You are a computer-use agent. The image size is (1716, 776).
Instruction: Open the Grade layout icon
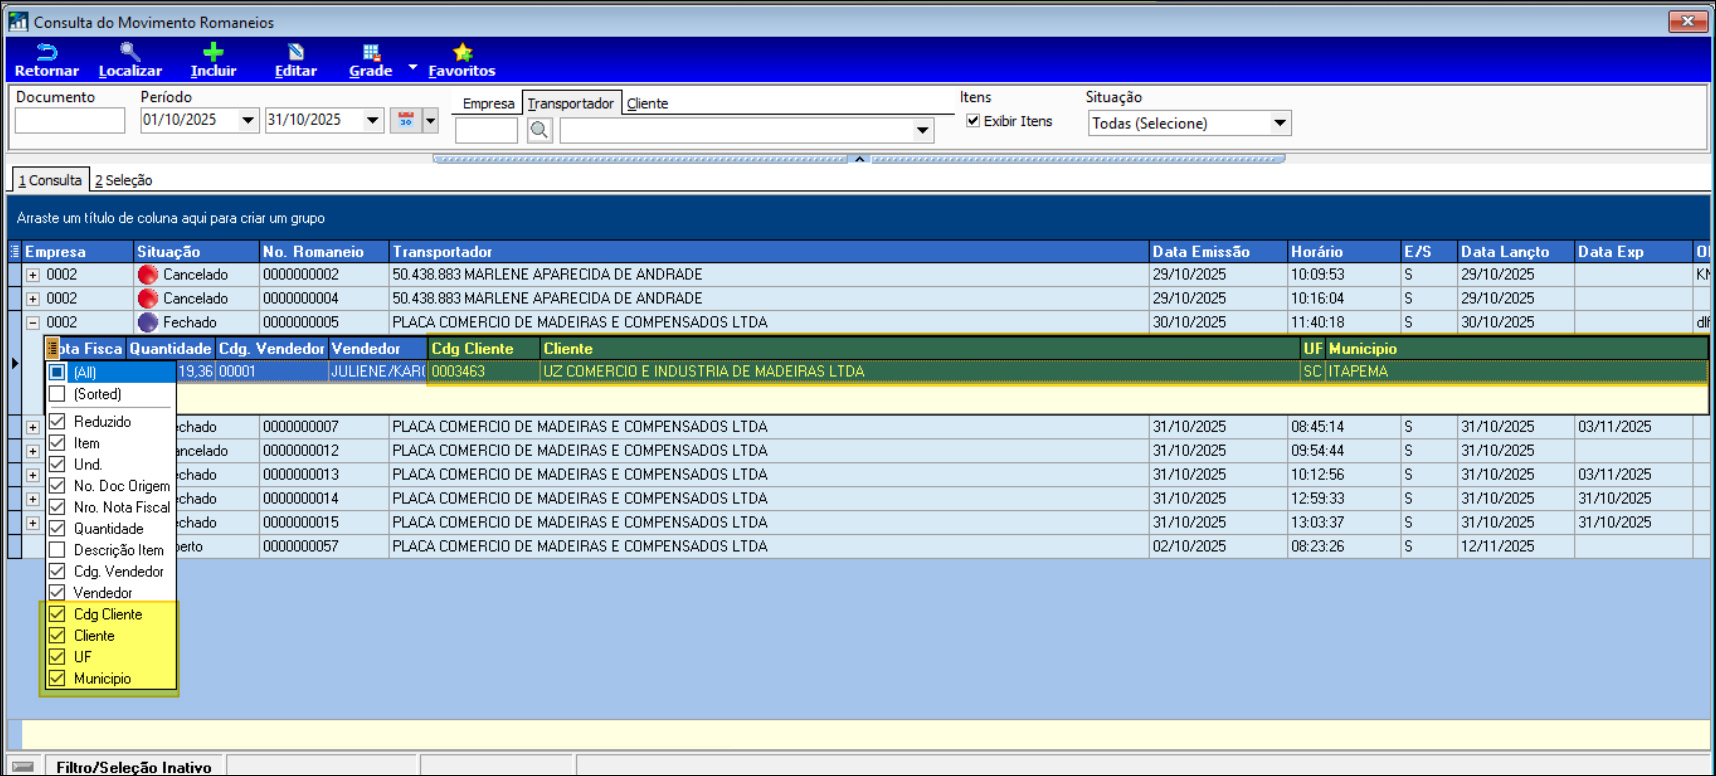pos(370,53)
